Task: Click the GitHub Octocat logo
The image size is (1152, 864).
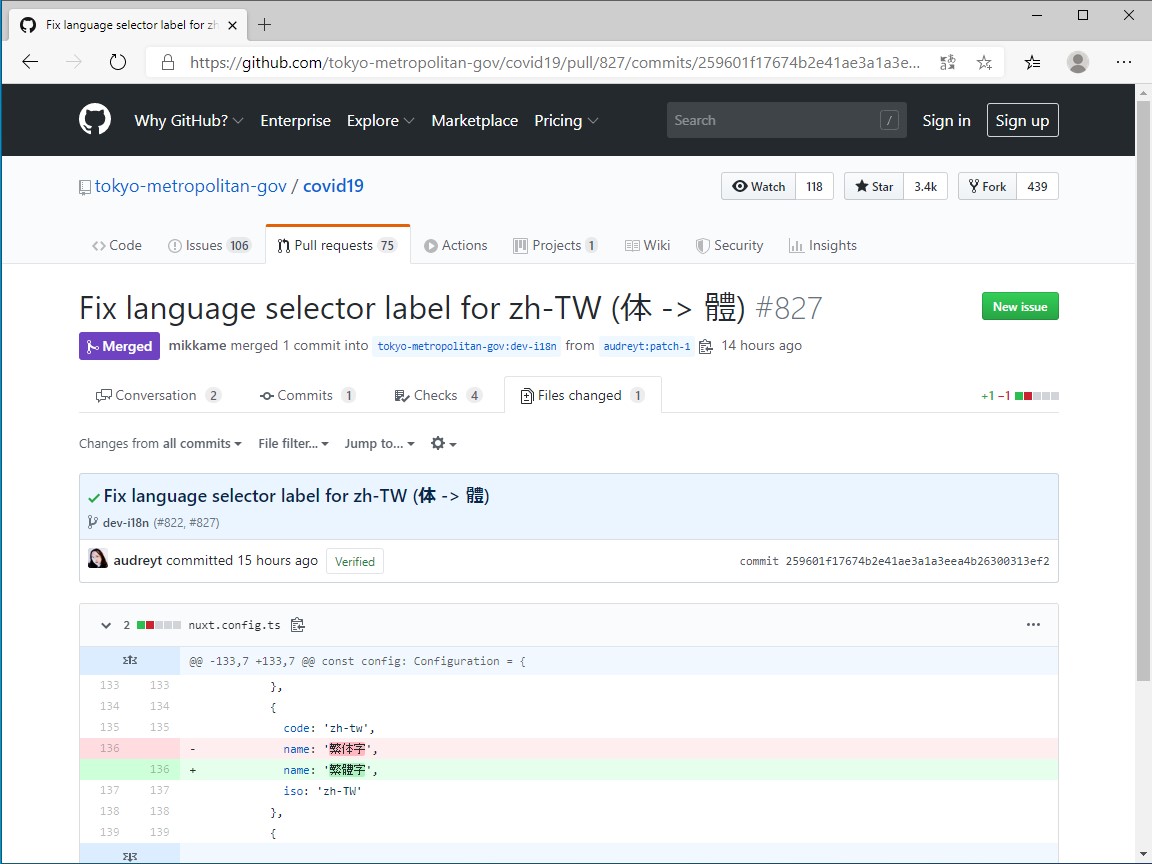Action: point(95,120)
